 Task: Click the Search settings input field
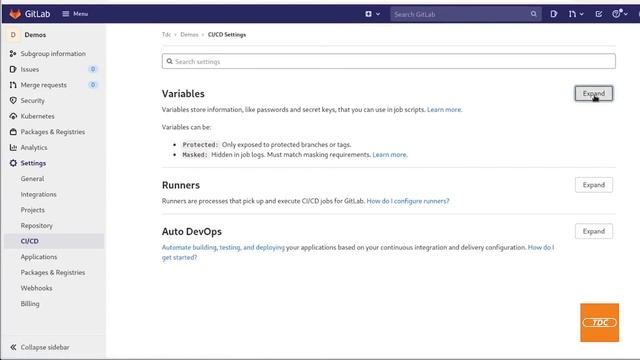(x=389, y=61)
